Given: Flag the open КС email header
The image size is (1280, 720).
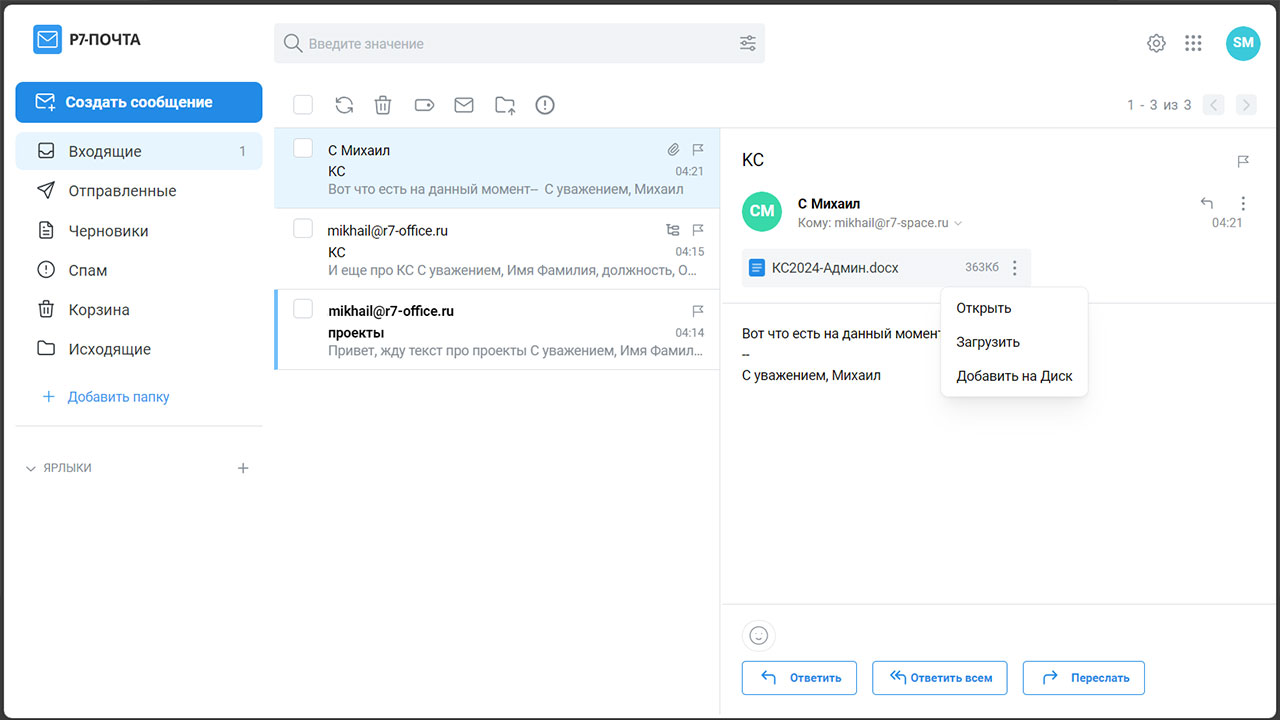Looking at the screenshot, I should click(1243, 161).
